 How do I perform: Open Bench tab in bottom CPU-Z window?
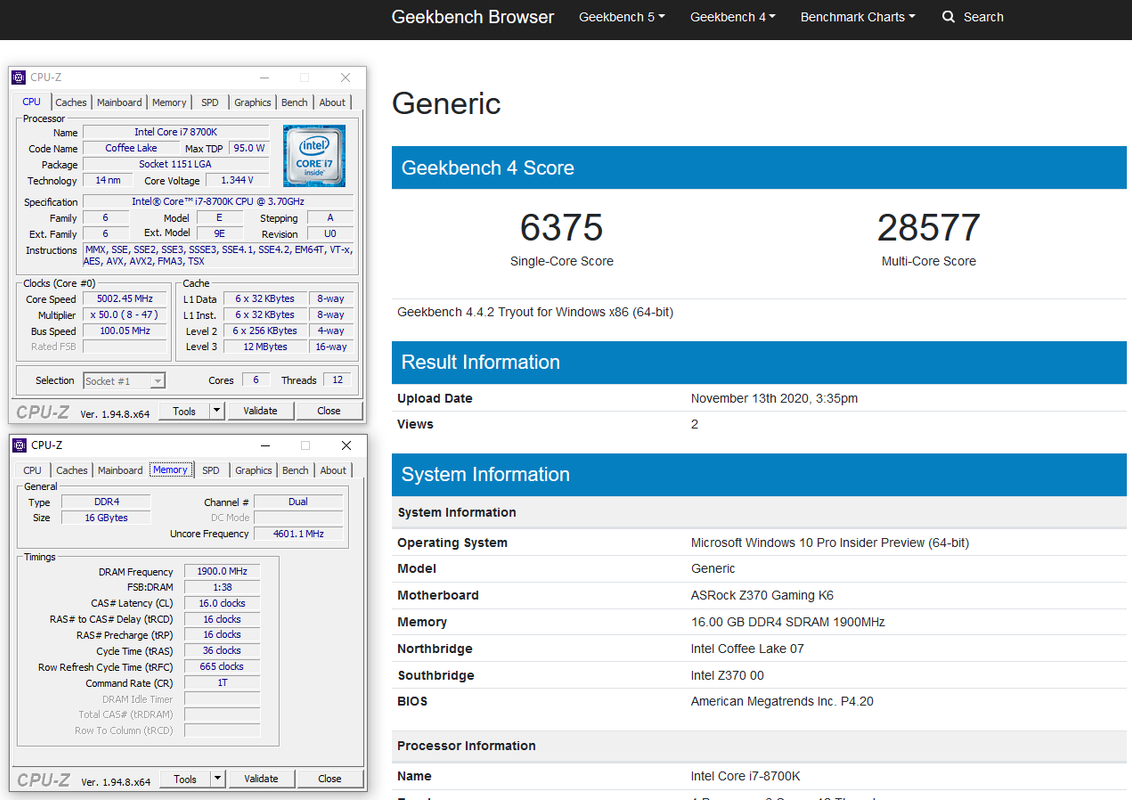pos(295,470)
